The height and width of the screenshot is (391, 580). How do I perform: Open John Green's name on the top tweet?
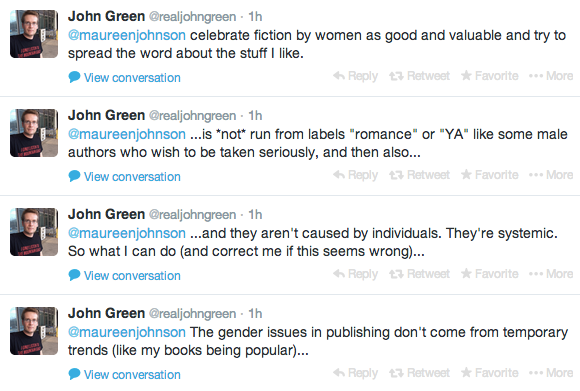(107, 17)
